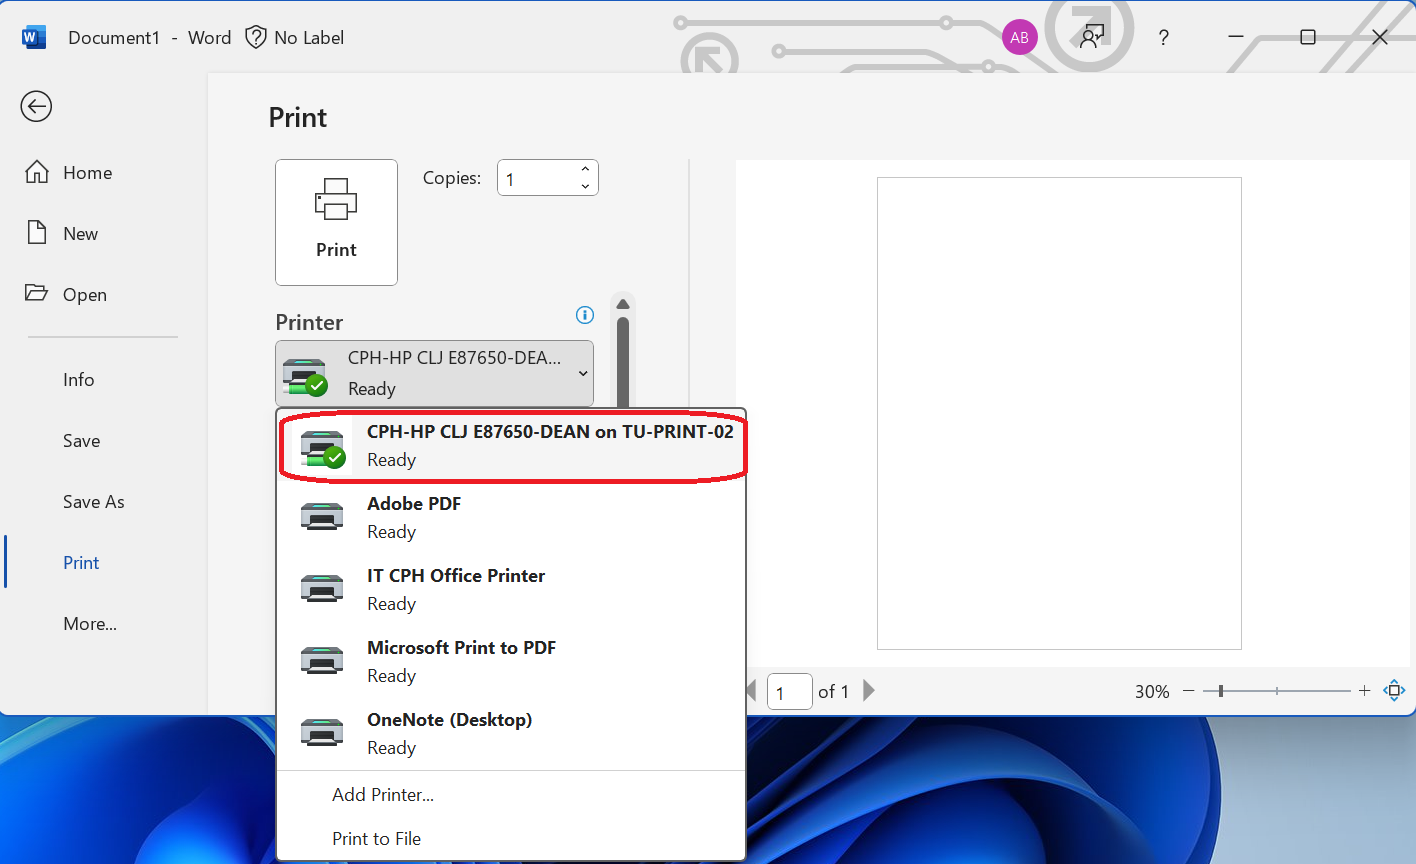Screen dimensions: 1416x864
Task: Click the current page number field
Action: click(789, 691)
